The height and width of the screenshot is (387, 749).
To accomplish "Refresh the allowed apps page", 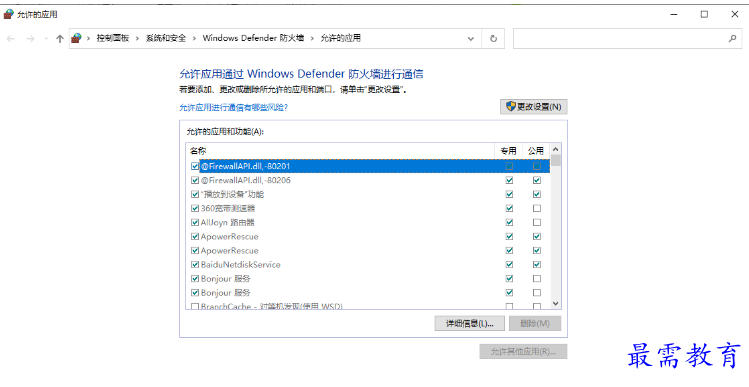I will point(493,39).
